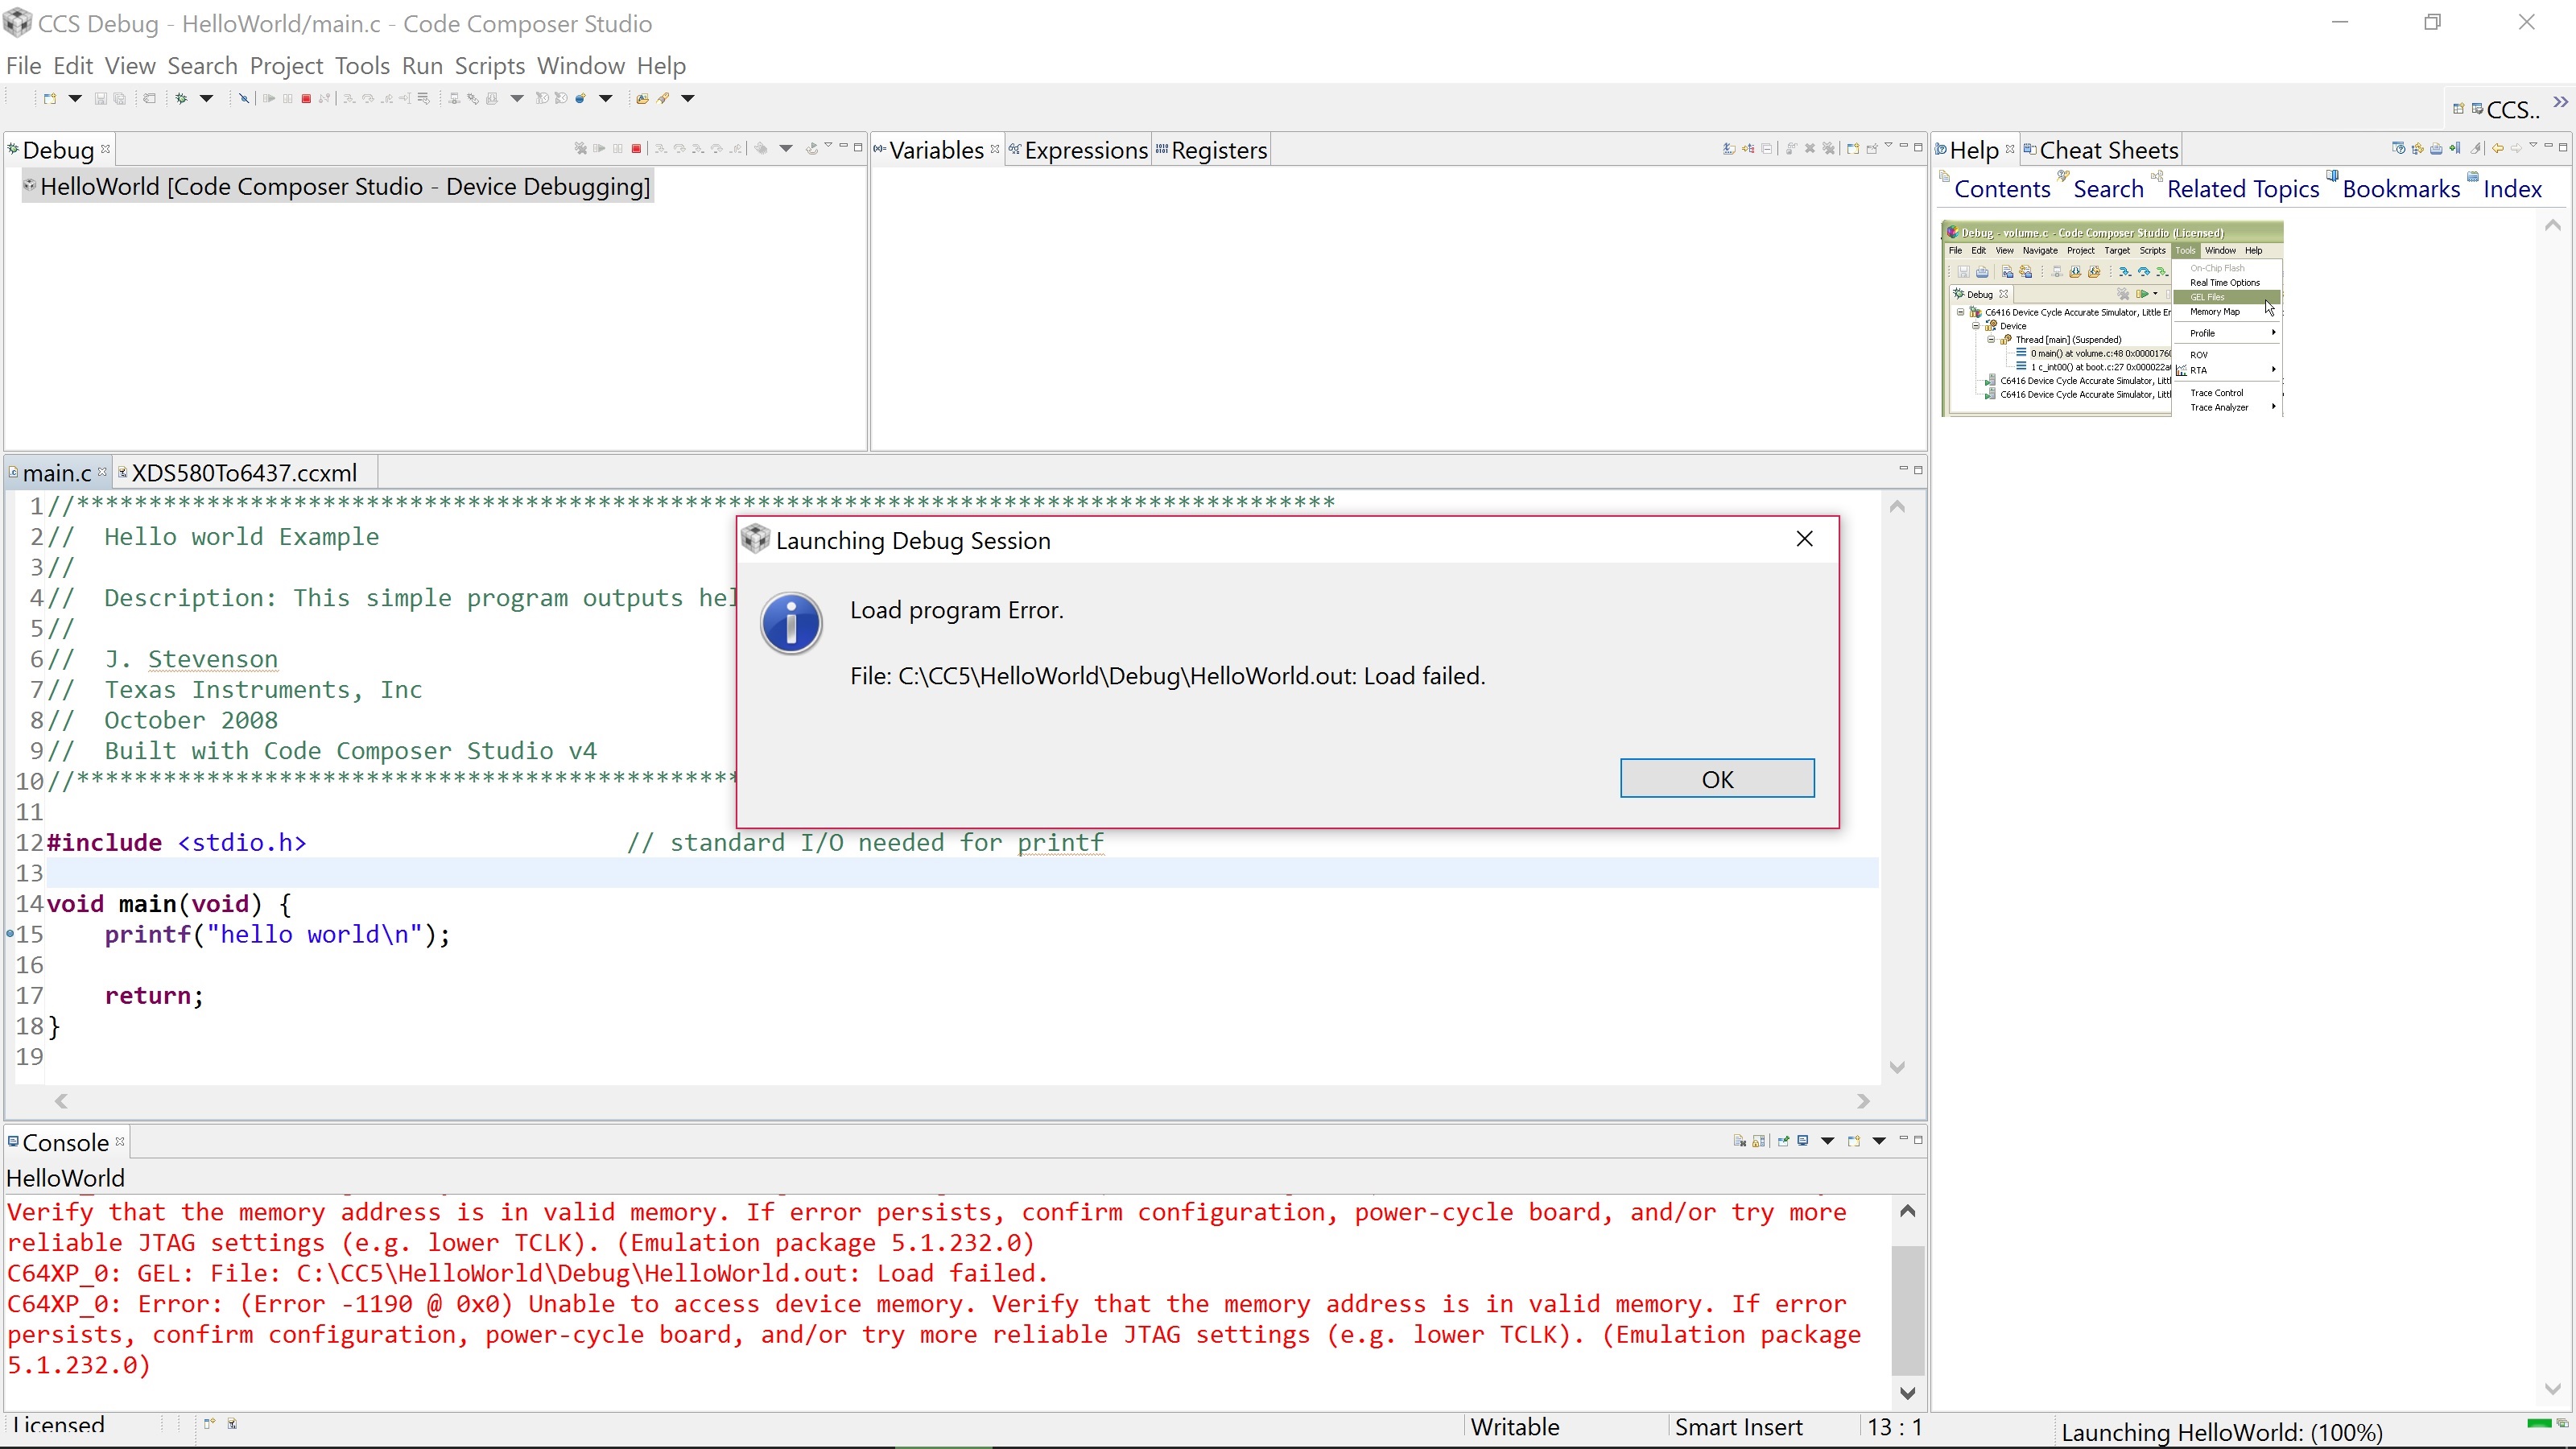This screenshot has height=1449, width=2576.
Task: Click Clear Console icon in Console view
Action: pos(1740,1141)
